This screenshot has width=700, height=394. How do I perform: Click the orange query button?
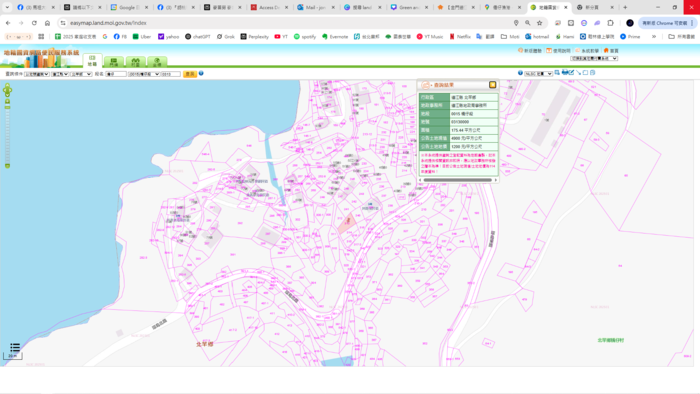(x=190, y=74)
